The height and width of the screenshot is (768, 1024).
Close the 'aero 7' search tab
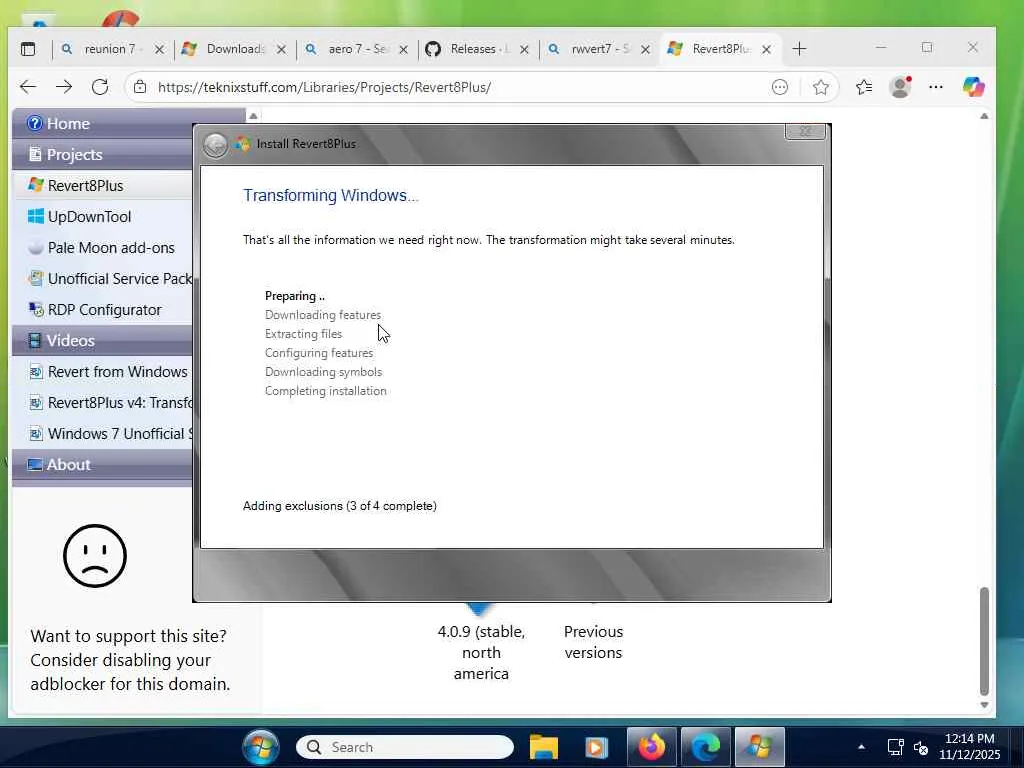coord(404,50)
